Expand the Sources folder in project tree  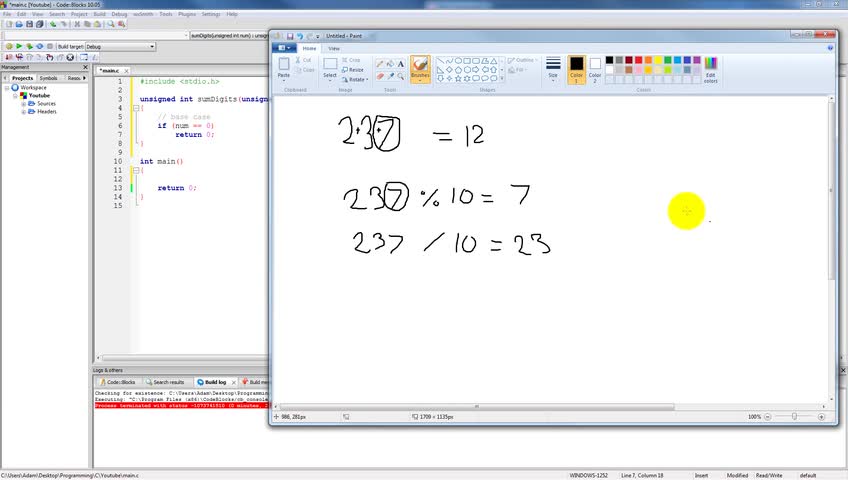pos(24,104)
